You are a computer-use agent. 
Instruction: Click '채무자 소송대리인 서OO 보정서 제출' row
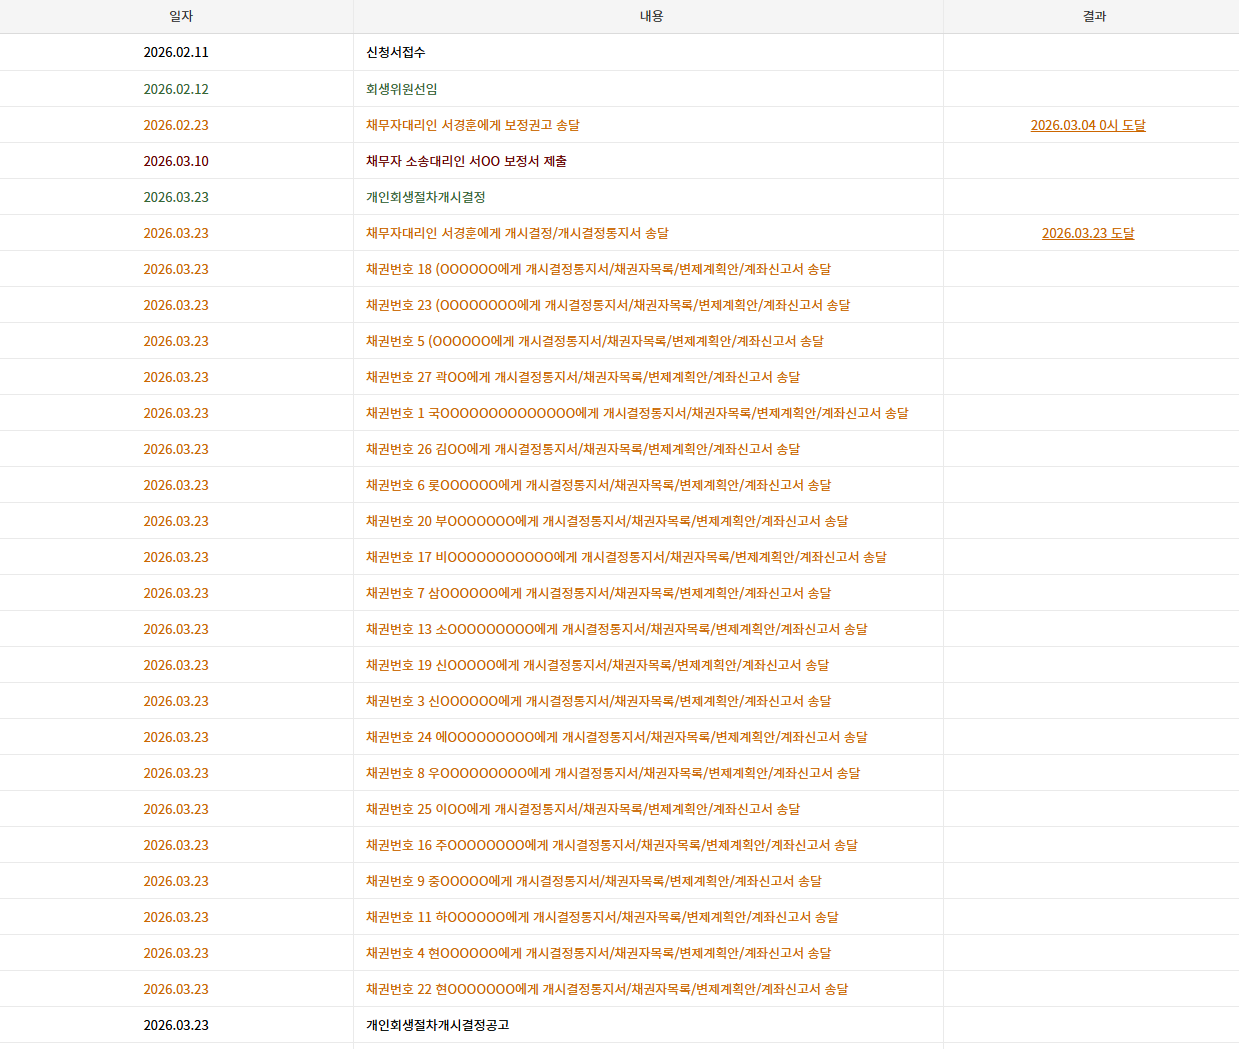click(x=466, y=161)
